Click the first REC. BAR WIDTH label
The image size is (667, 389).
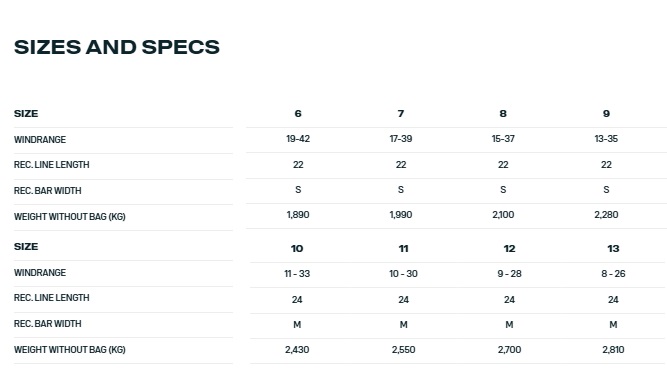click(48, 191)
